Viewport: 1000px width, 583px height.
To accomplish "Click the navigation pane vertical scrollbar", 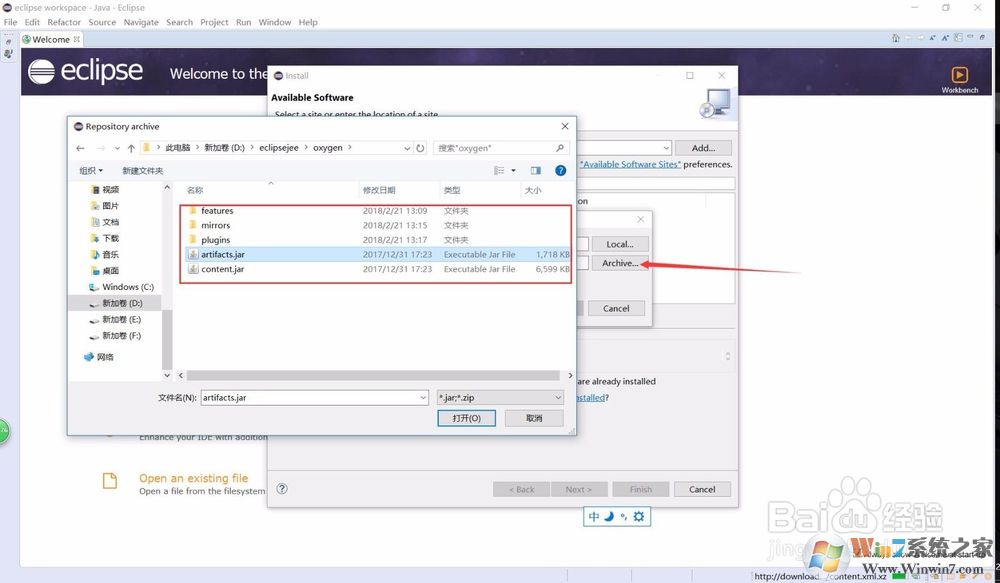I will 167,338.
